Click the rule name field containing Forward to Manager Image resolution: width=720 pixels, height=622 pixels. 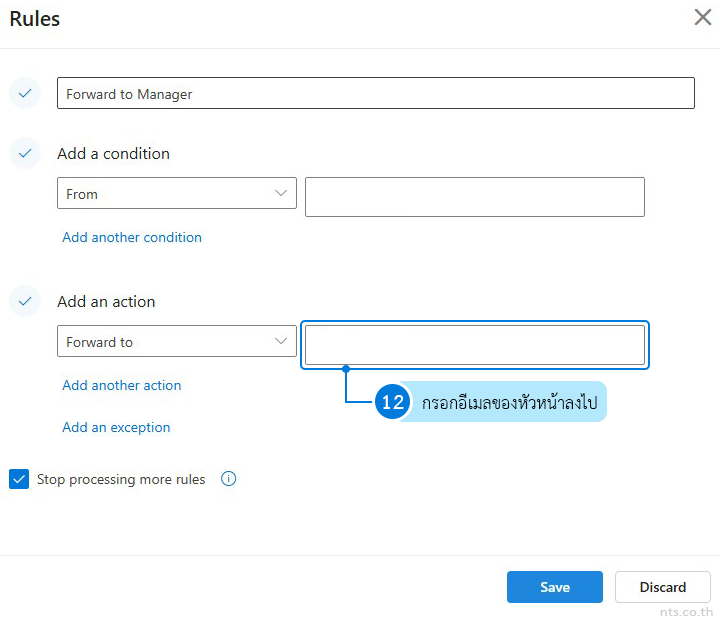coord(376,93)
